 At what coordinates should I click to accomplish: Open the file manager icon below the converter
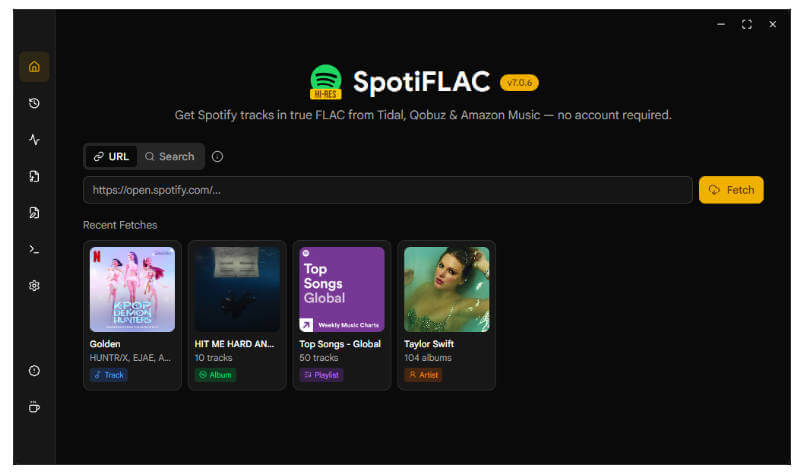pyautogui.click(x=34, y=213)
